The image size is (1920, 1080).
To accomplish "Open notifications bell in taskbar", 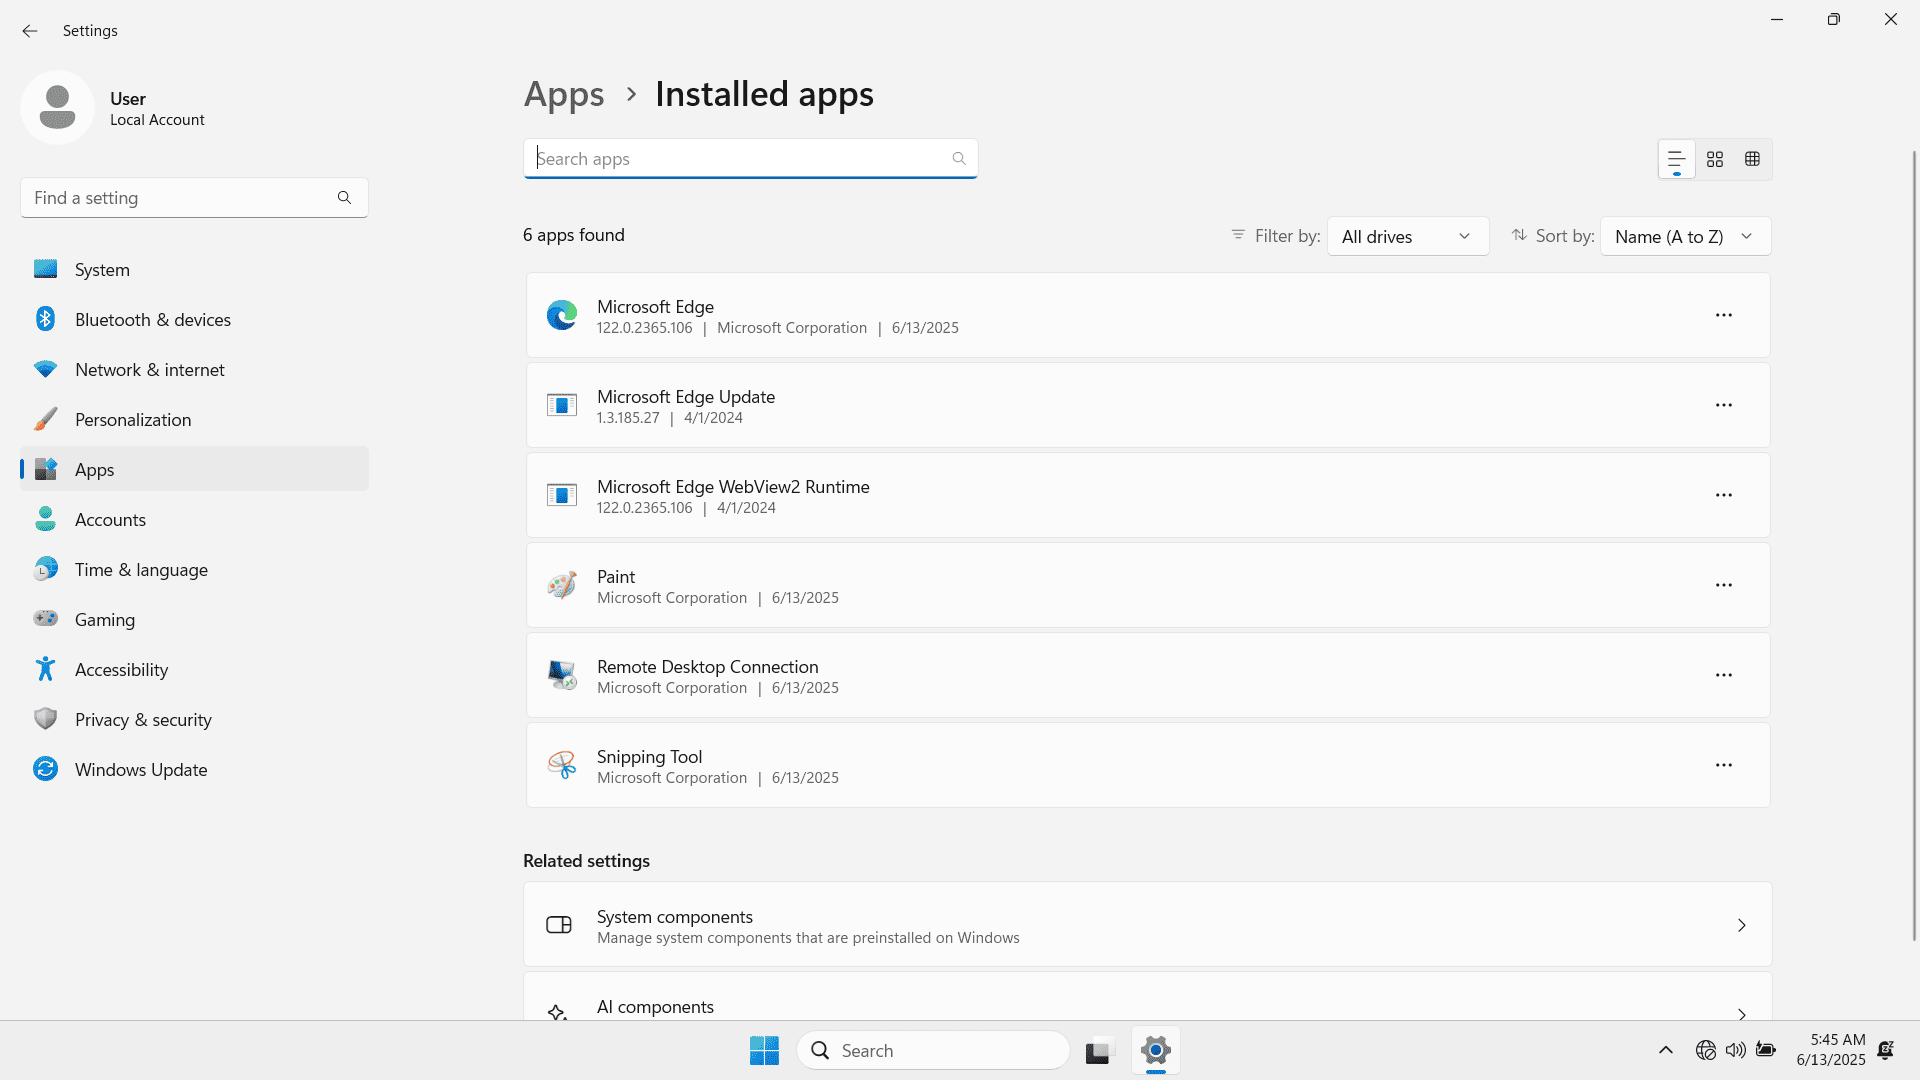I will [1886, 1051].
